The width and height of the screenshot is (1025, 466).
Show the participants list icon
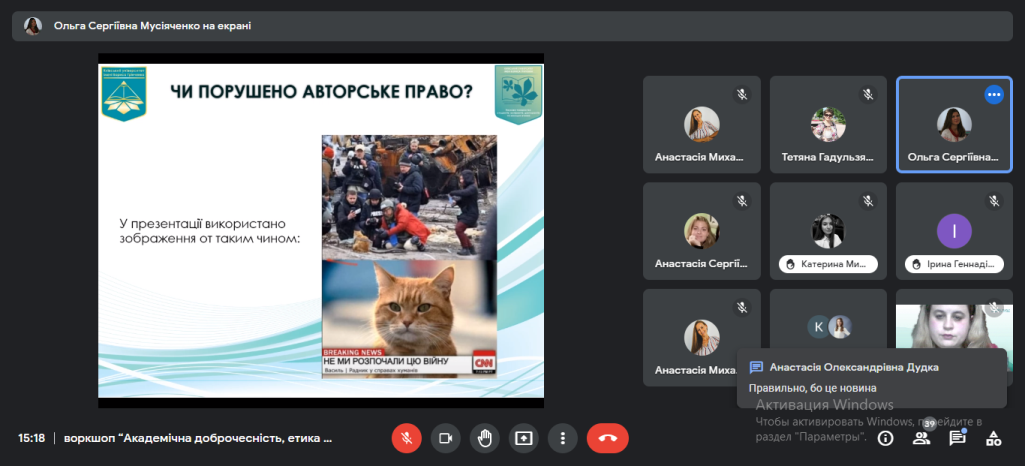coord(921,438)
